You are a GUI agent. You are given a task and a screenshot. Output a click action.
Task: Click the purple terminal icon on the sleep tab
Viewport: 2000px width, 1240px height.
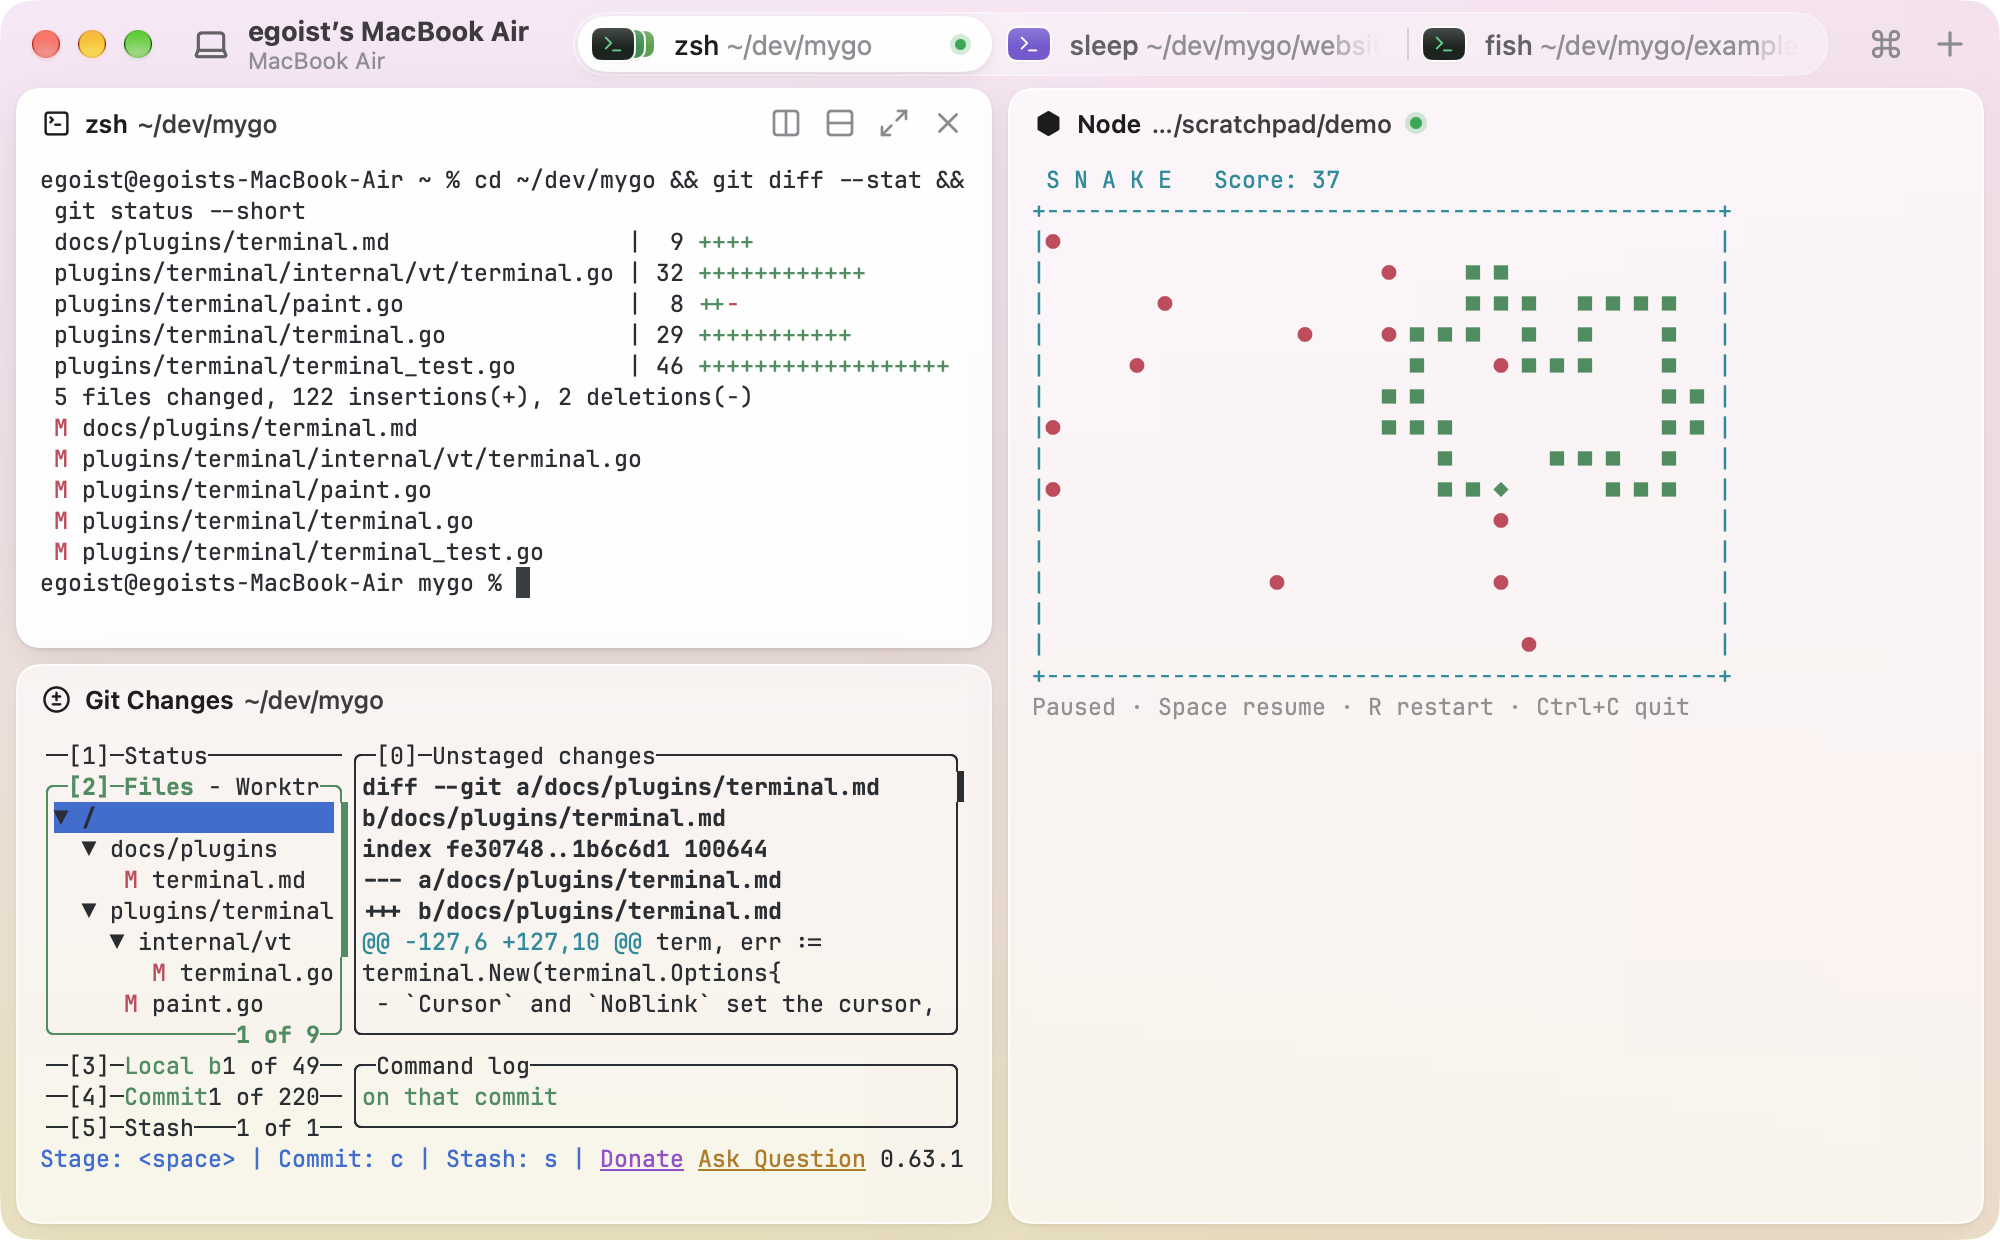tap(1029, 44)
